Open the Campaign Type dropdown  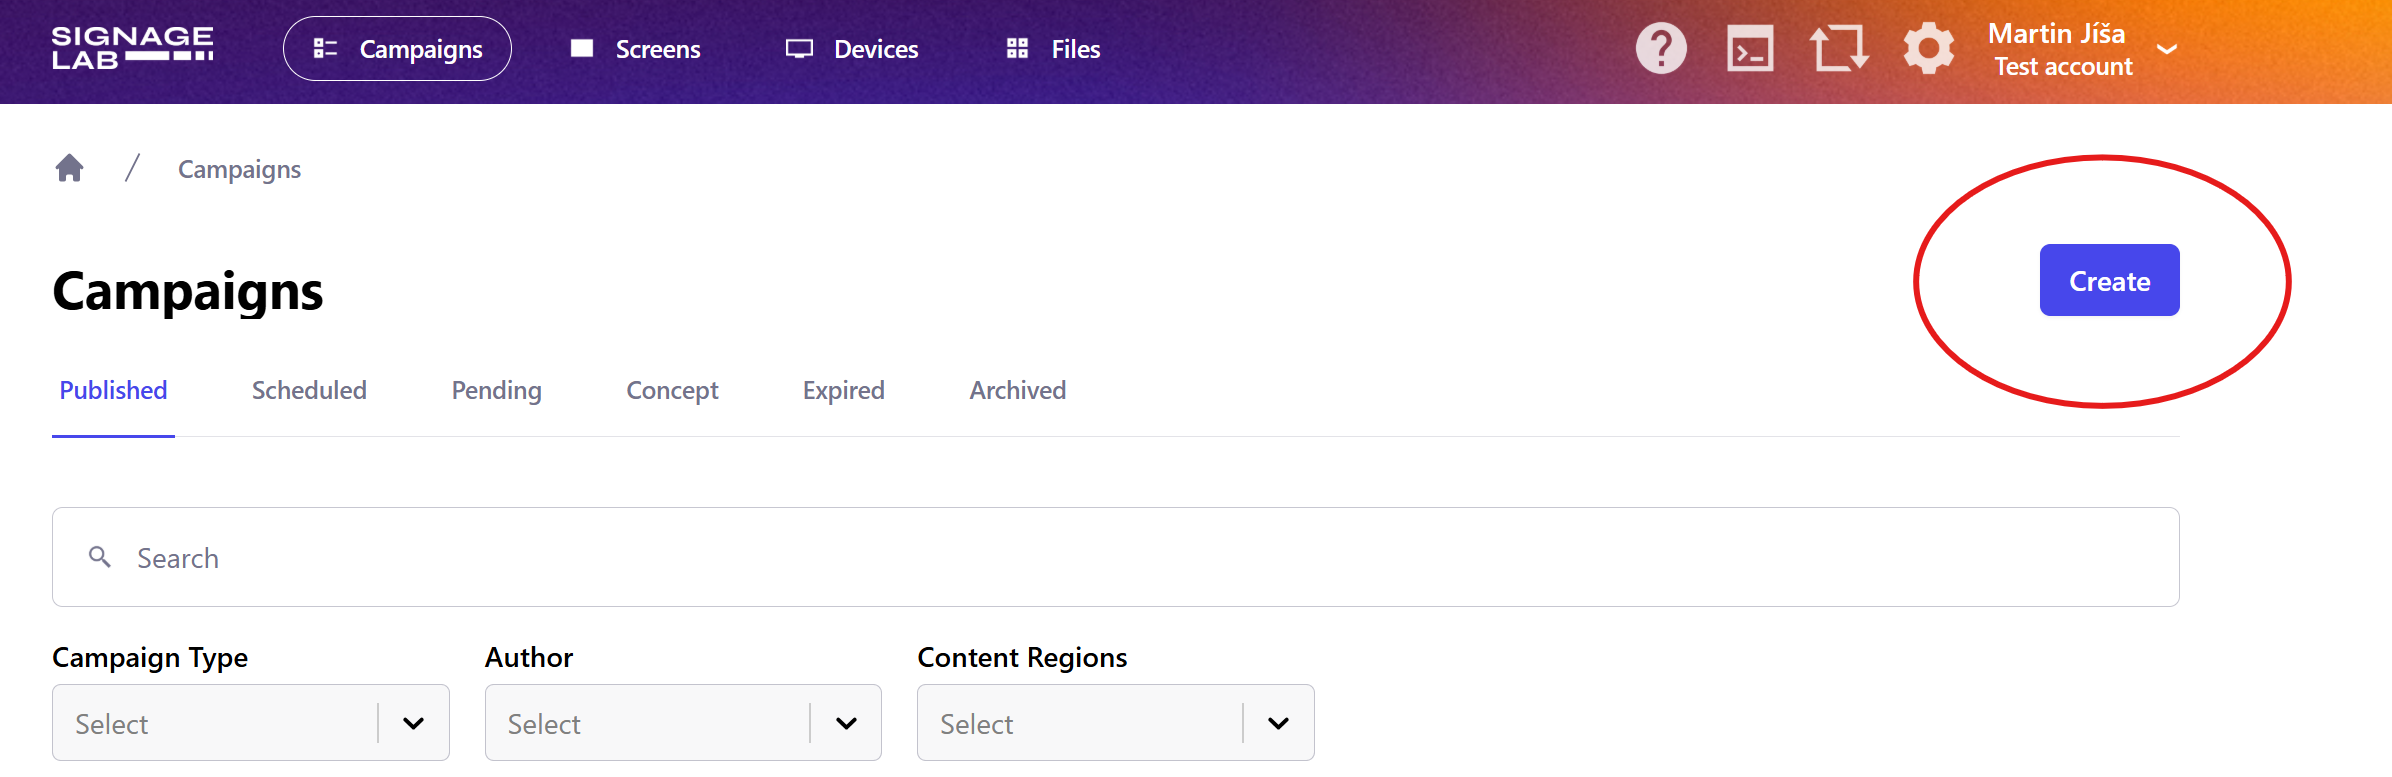251,722
